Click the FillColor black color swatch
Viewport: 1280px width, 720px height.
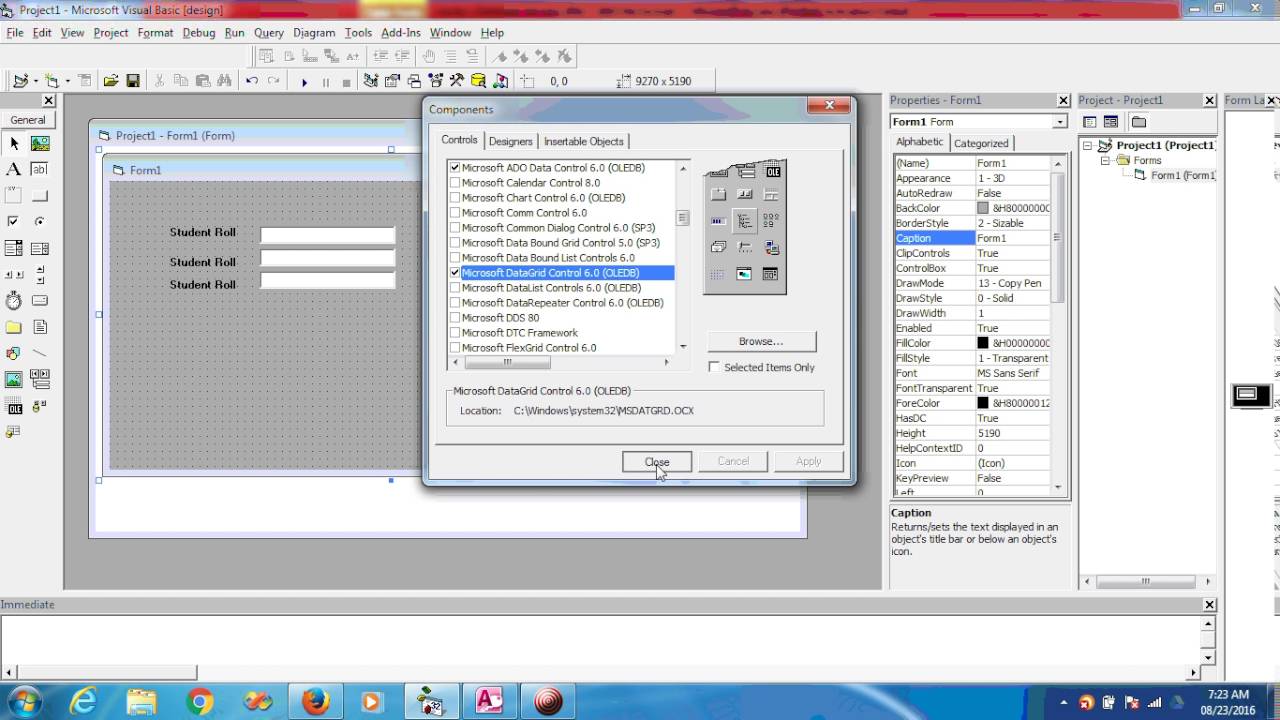tap(983, 343)
